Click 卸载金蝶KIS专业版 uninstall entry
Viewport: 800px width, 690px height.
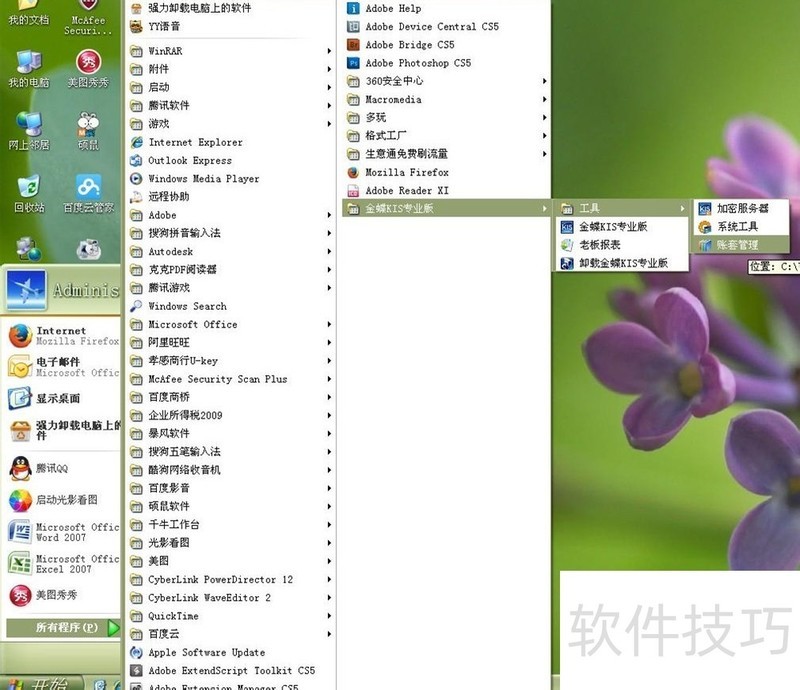(x=622, y=263)
